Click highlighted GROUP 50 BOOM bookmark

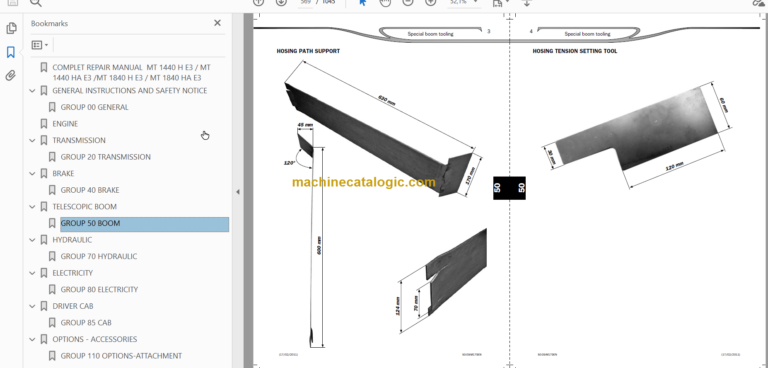click(144, 224)
